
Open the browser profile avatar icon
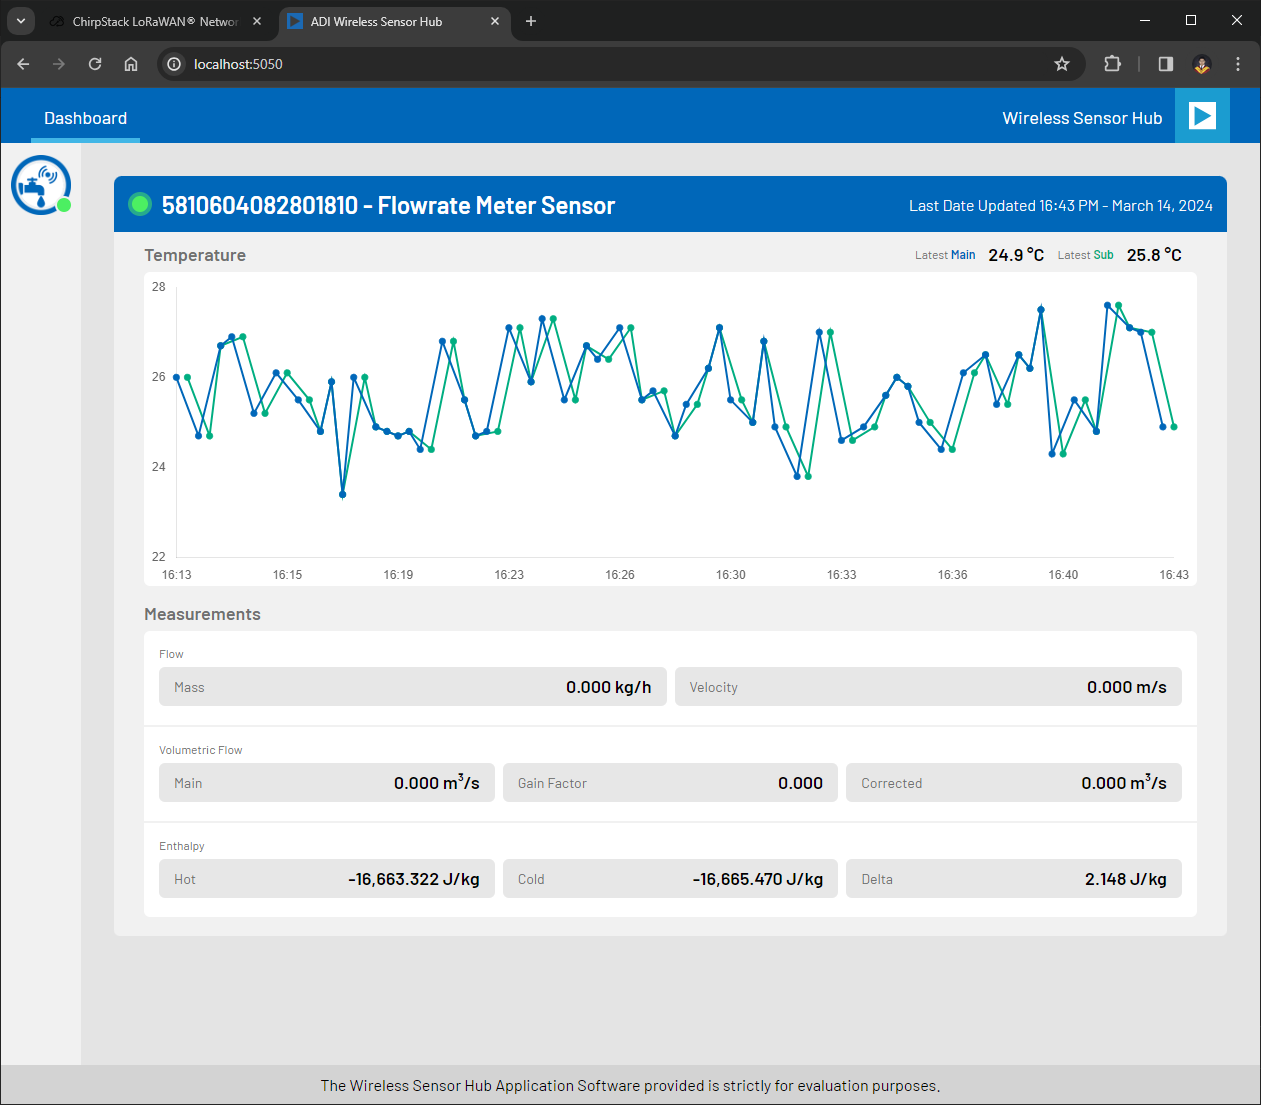[1201, 63]
